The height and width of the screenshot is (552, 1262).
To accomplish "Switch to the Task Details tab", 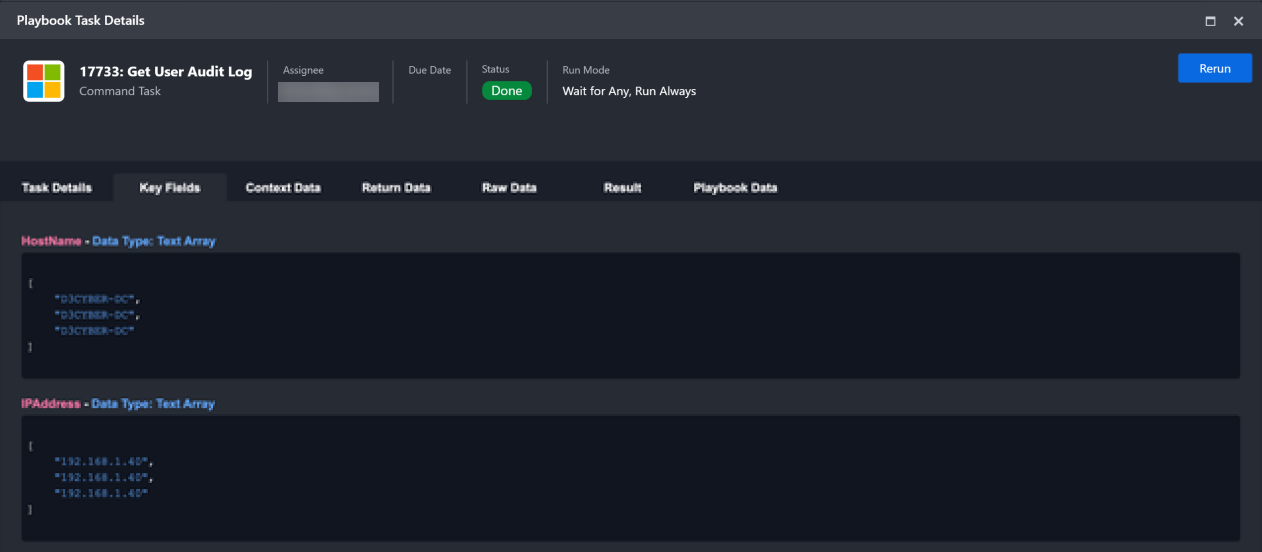I will point(57,188).
